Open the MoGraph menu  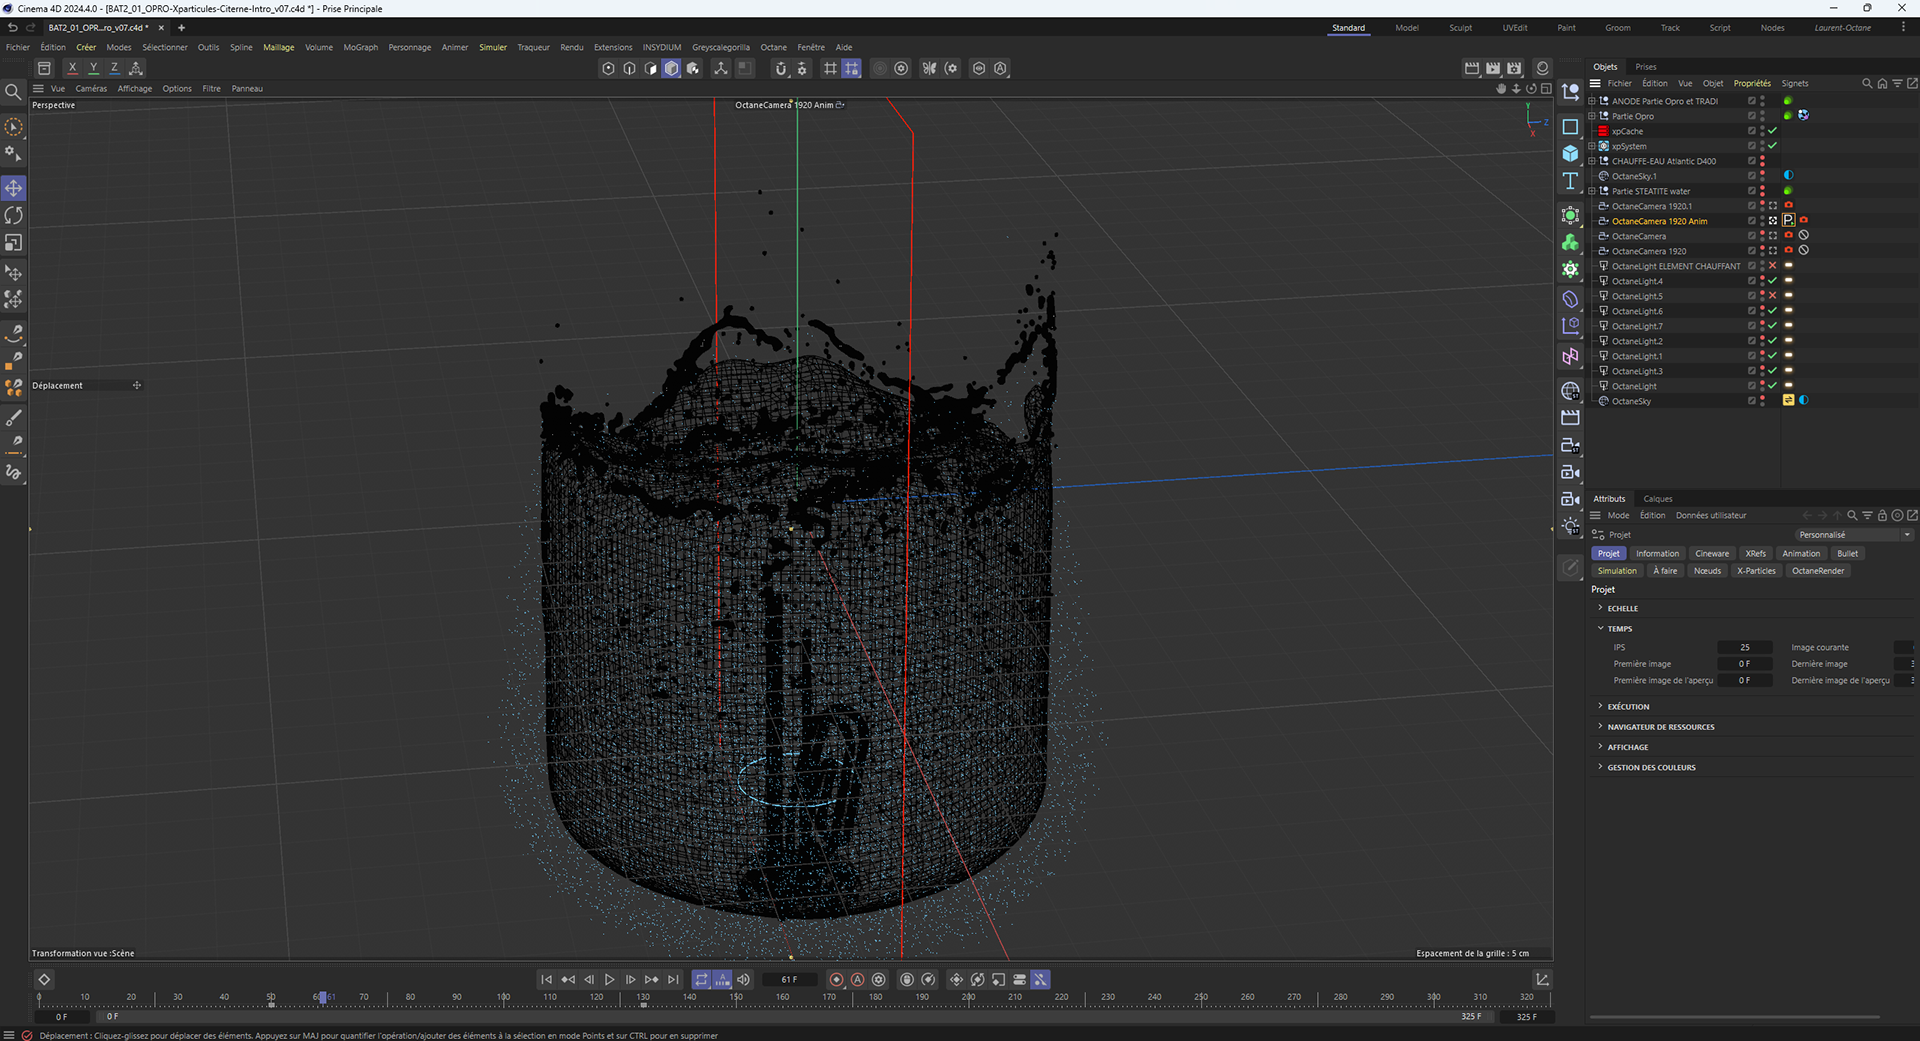tap(360, 47)
